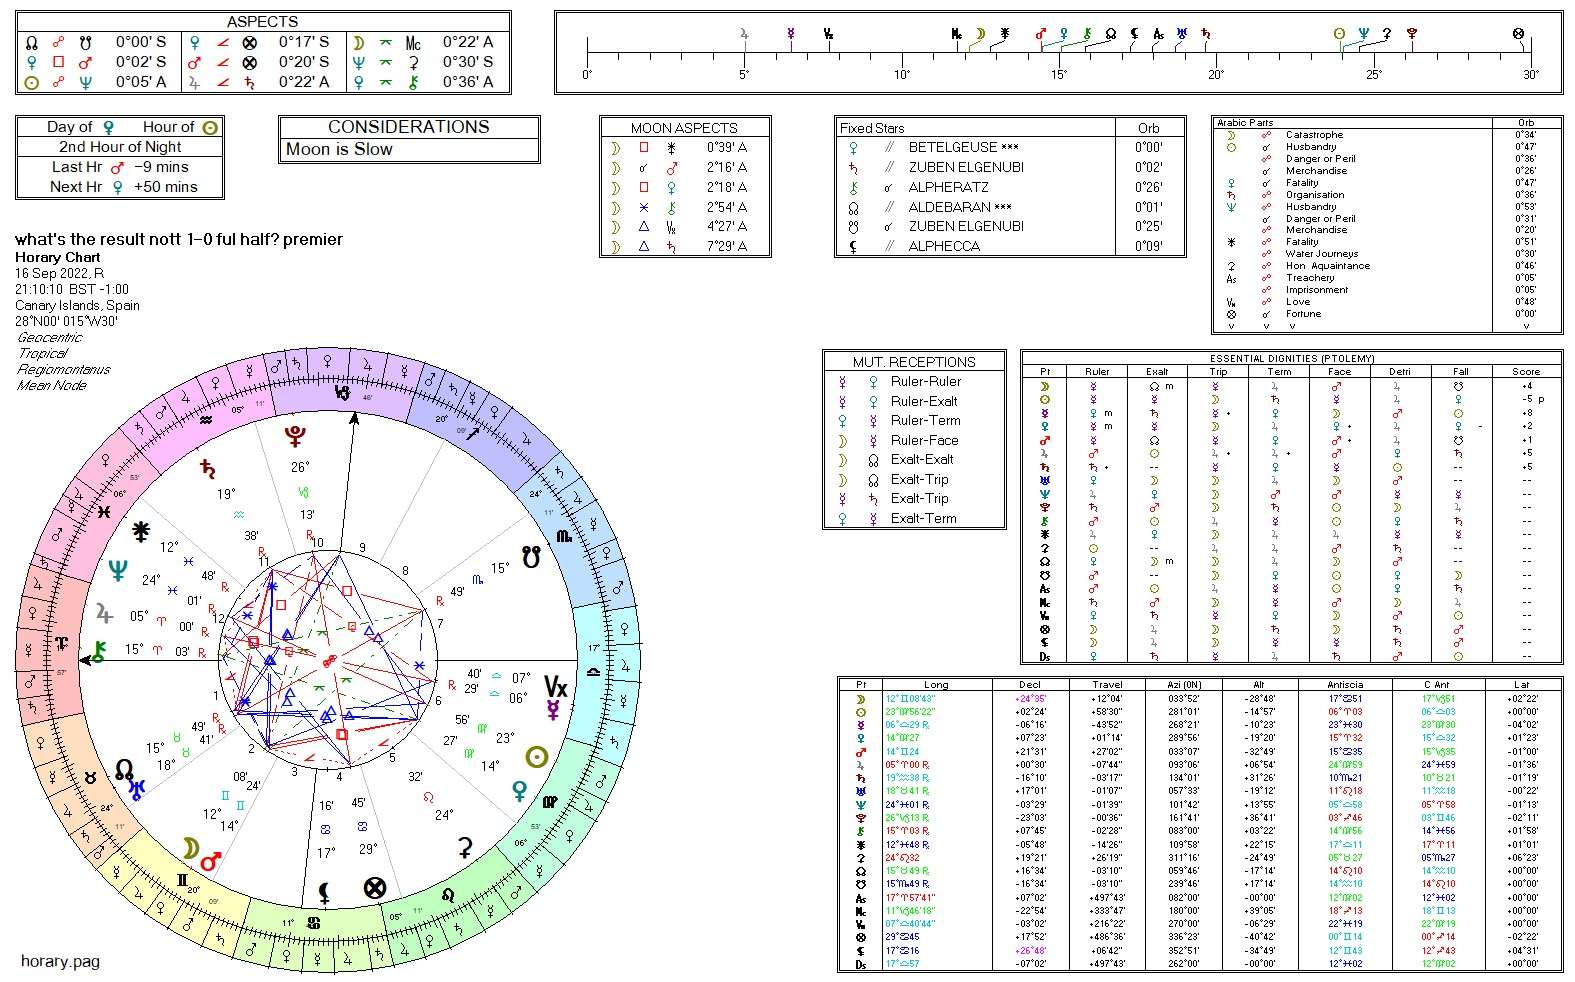Screen dimensions: 1575x982
Task: Click the Capricorn sign at the Midheaven arrow tip
Action: click(x=342, y=394)
